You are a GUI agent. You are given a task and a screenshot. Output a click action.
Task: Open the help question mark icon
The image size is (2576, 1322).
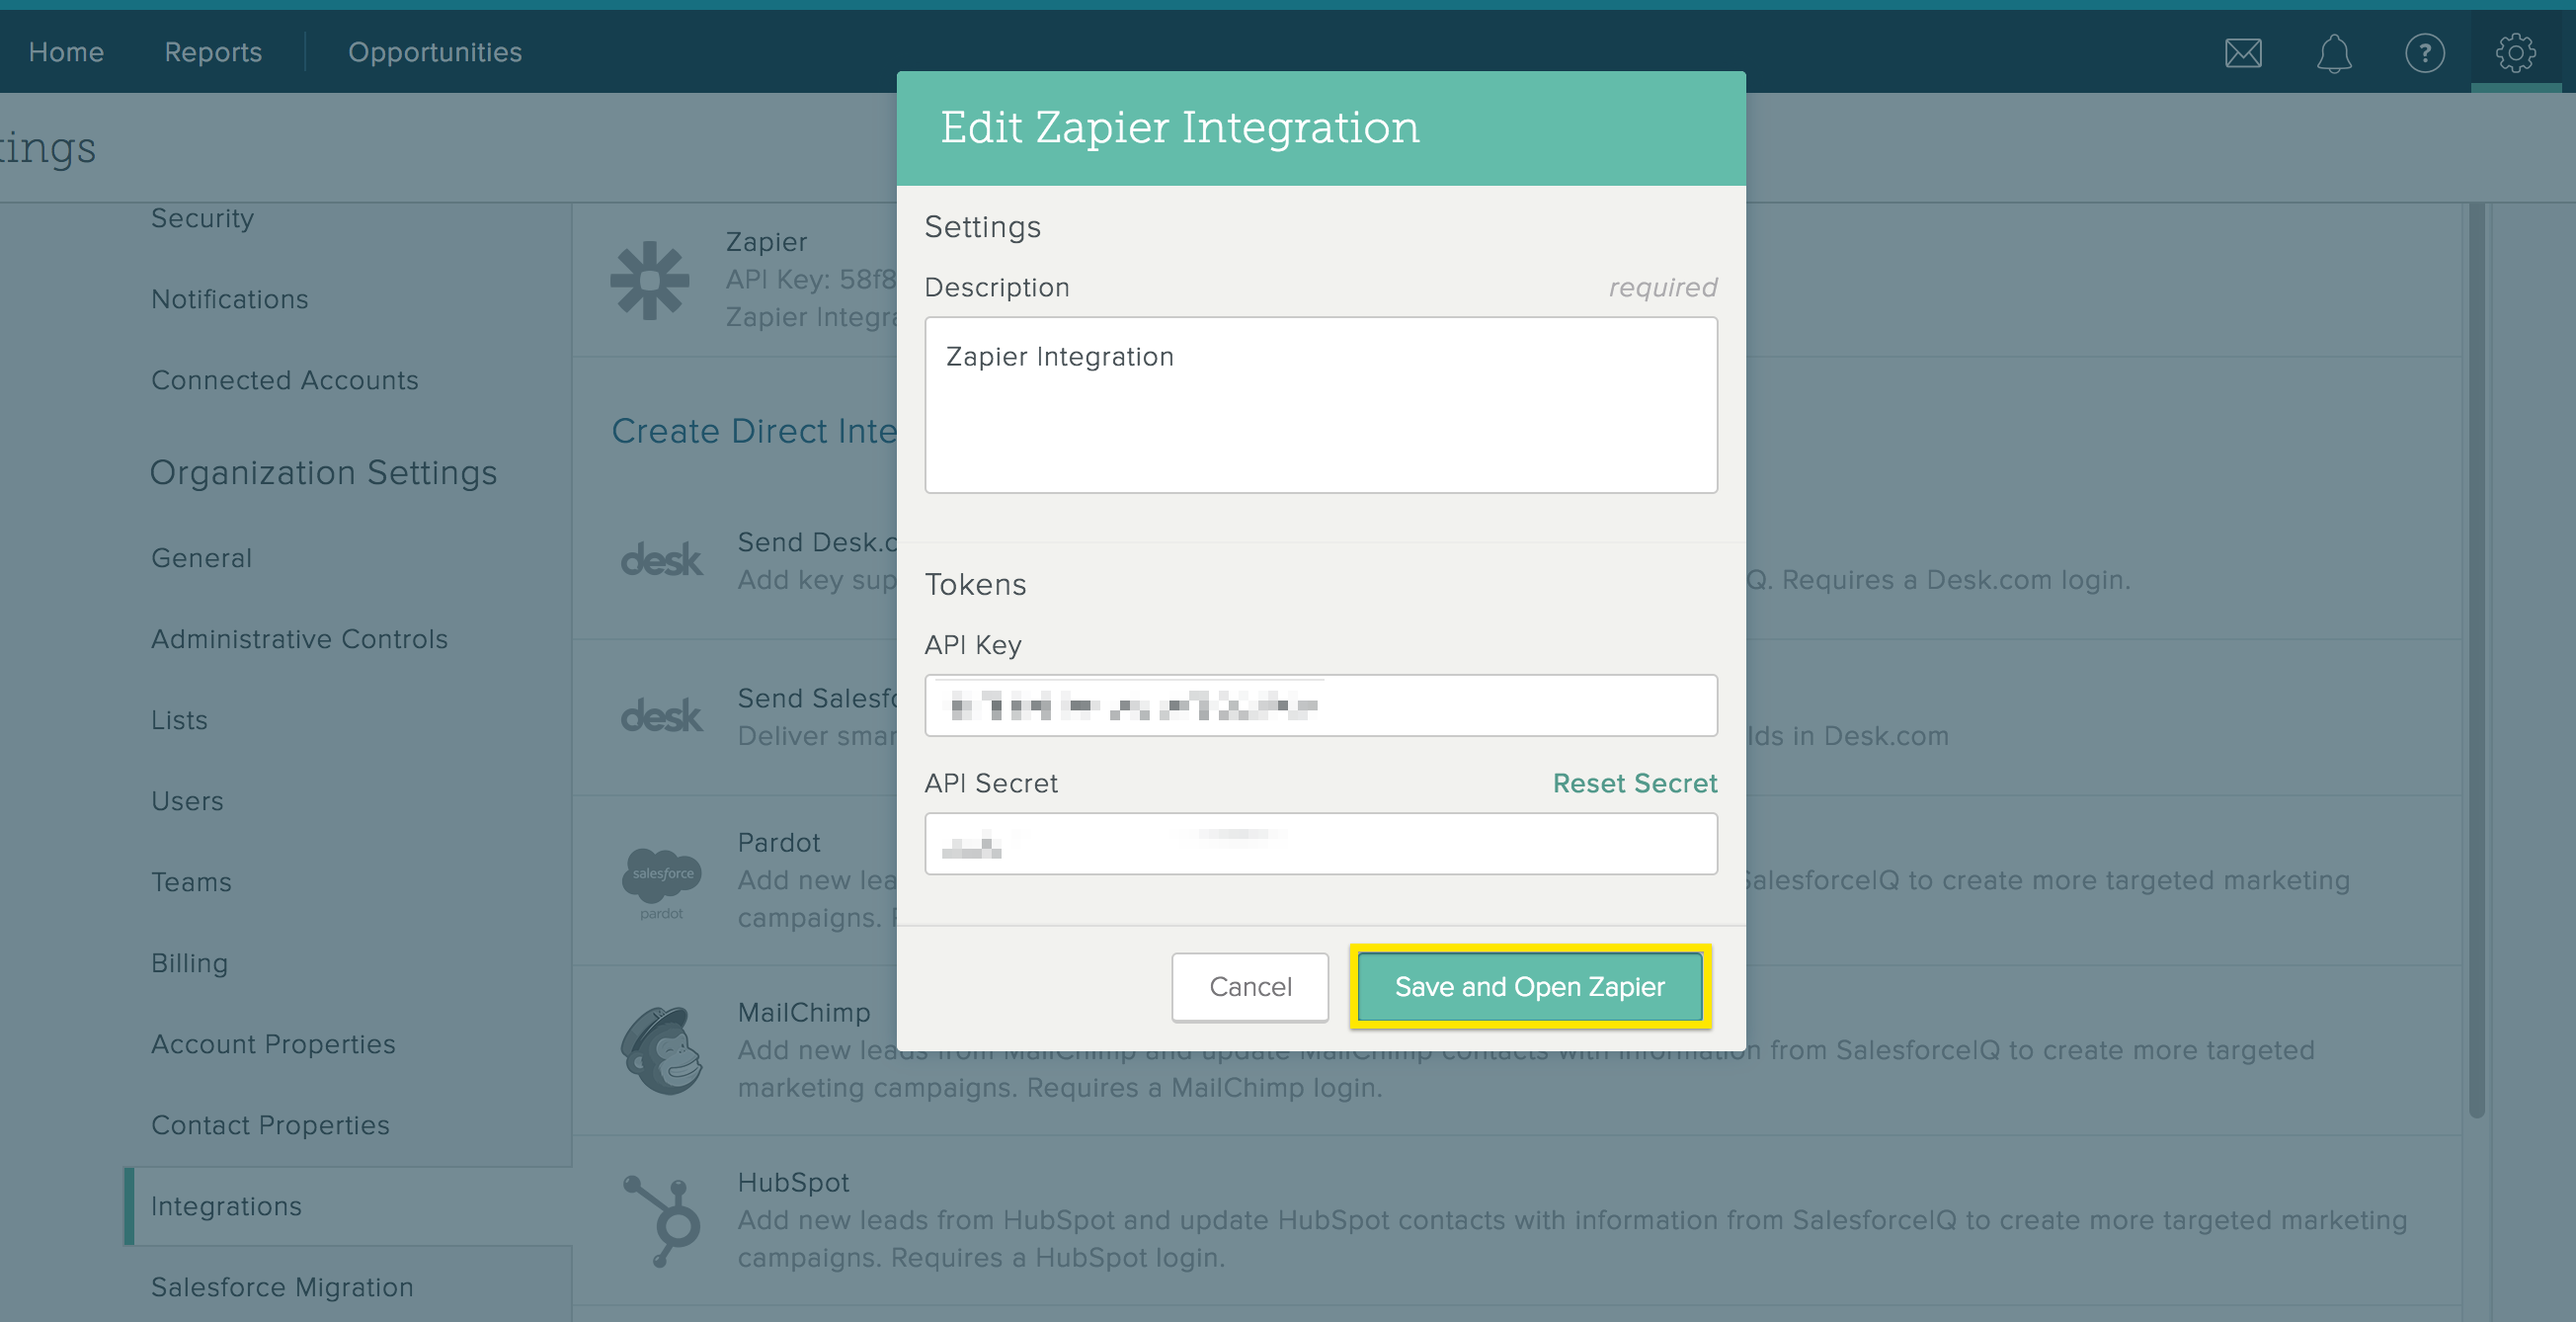coord(2424,52)
